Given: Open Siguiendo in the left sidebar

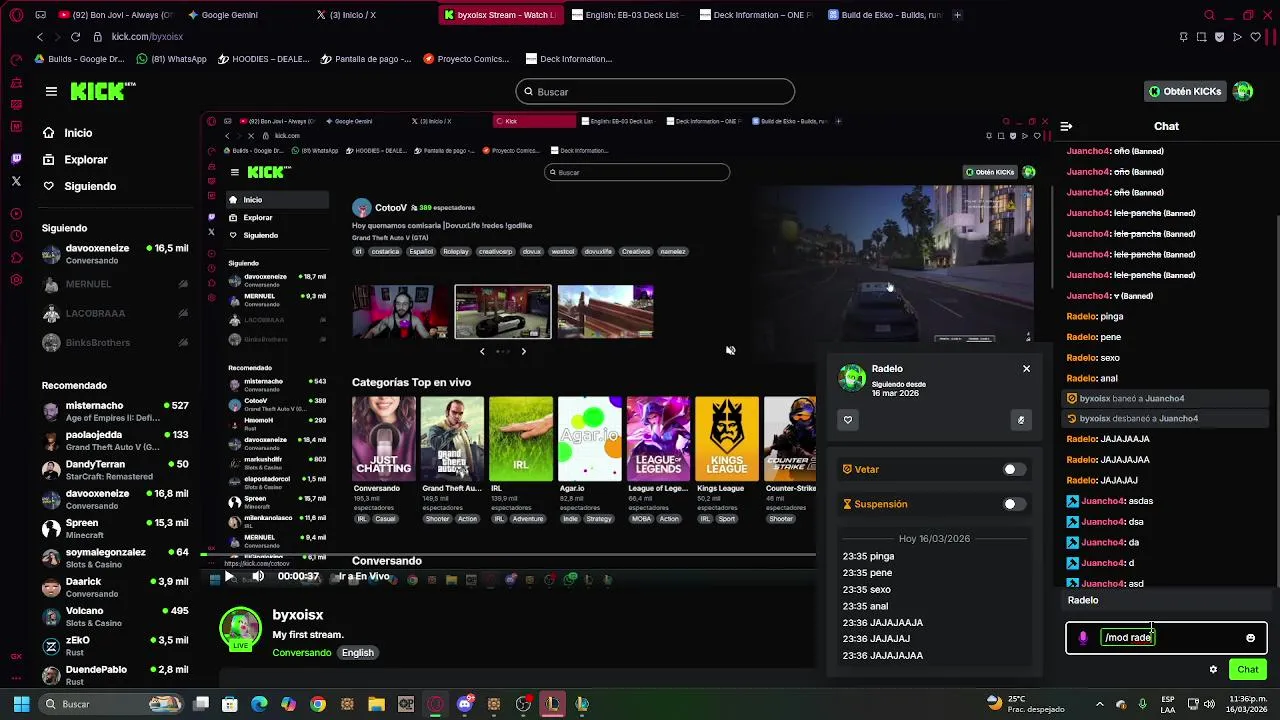Looking at the screenshot, I should 90,186.
